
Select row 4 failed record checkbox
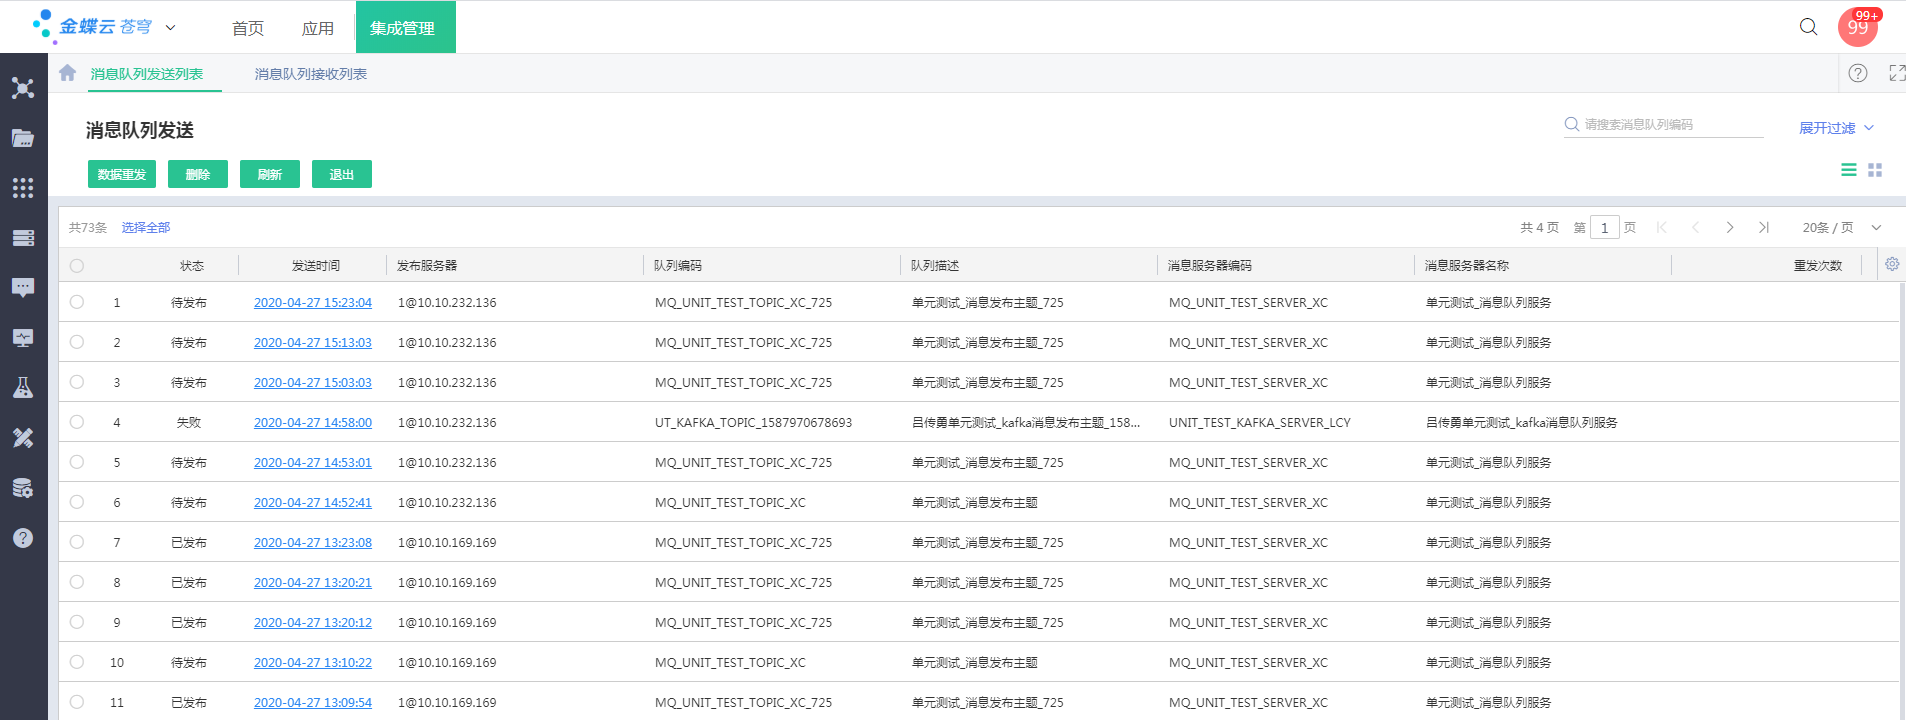77,421
